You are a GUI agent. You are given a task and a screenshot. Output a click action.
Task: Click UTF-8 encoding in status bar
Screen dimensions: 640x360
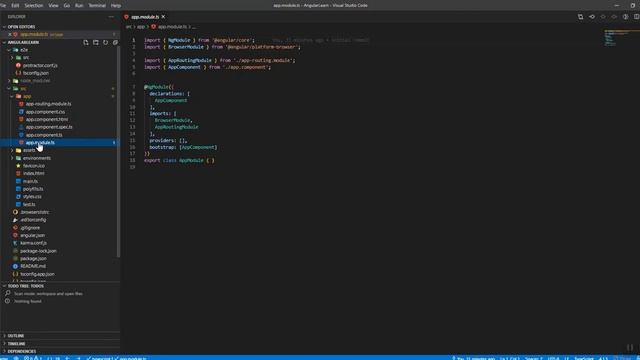point(553,358)
